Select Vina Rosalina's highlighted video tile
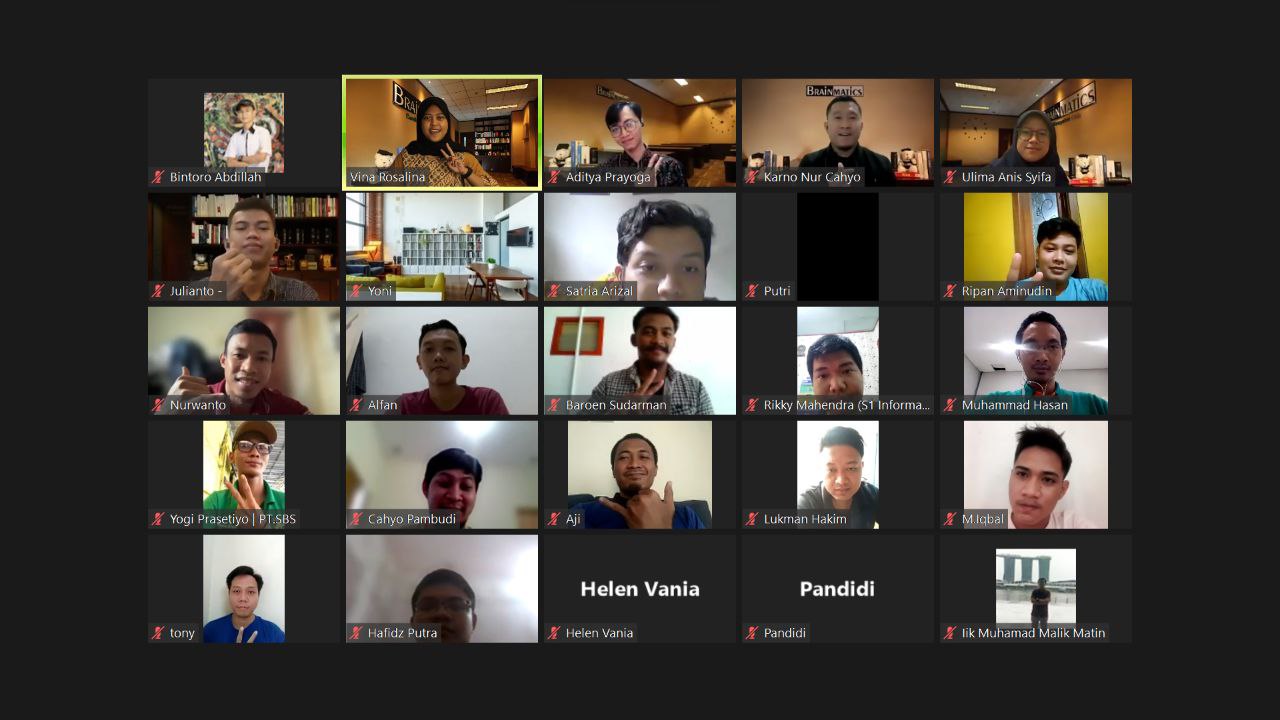 click(x=442, y=133)
